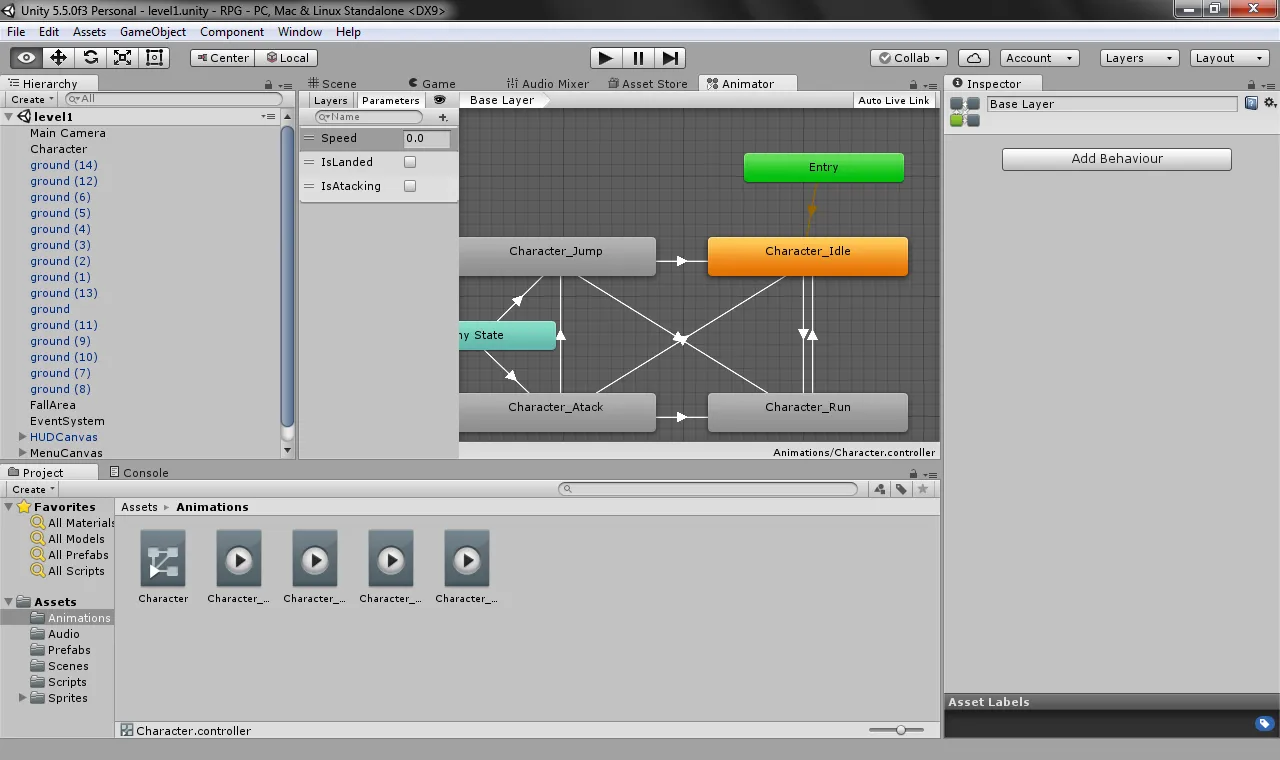Select the Scale tool
Image resolution: width=1280 pixels, height=760 pixels.
[122, 58]
